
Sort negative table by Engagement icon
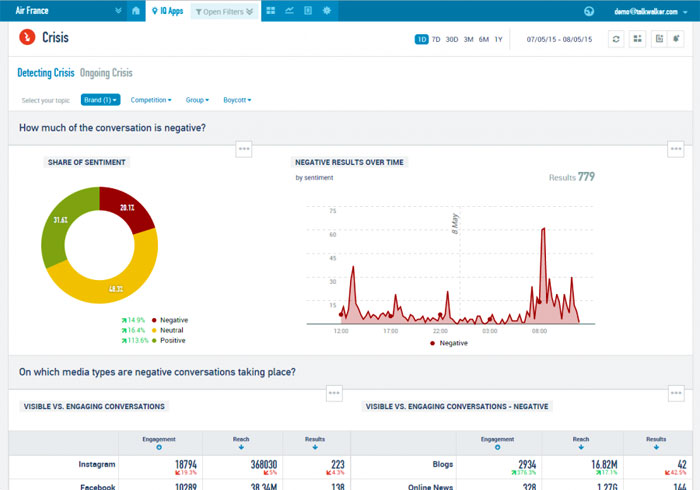[x=497, y=448]
